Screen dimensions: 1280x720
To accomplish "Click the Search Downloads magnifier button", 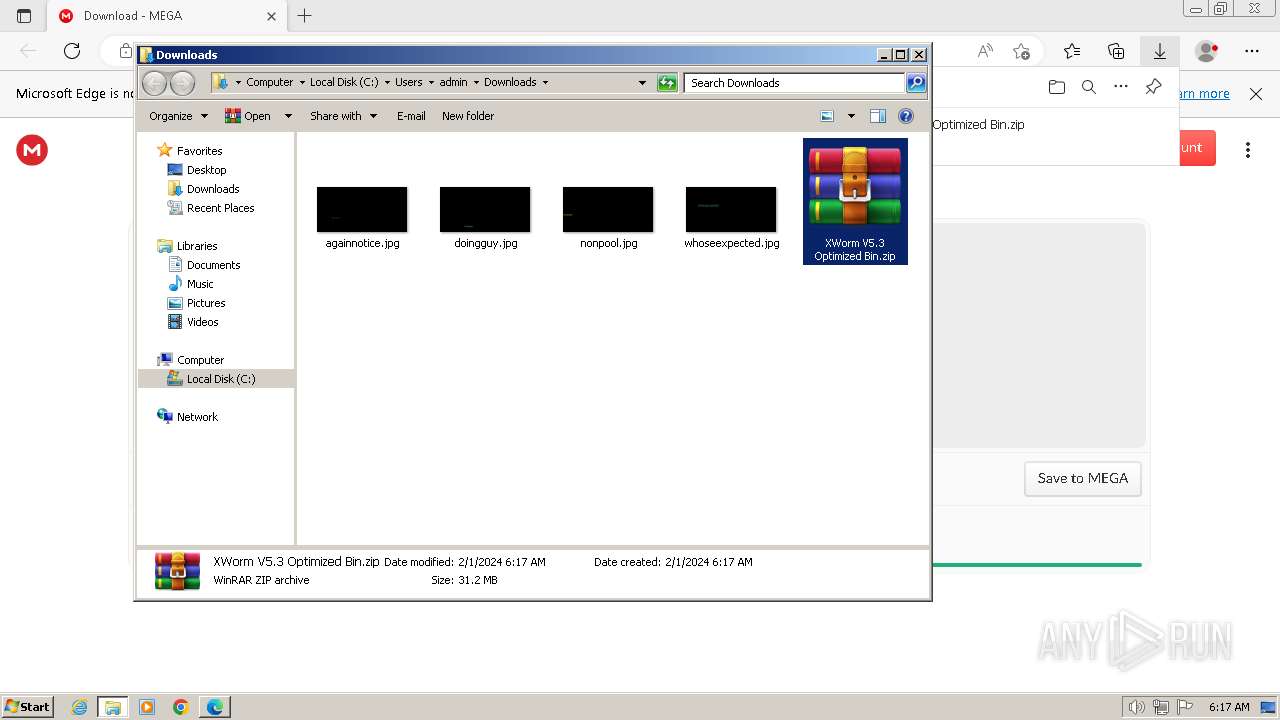I will 915,83.
